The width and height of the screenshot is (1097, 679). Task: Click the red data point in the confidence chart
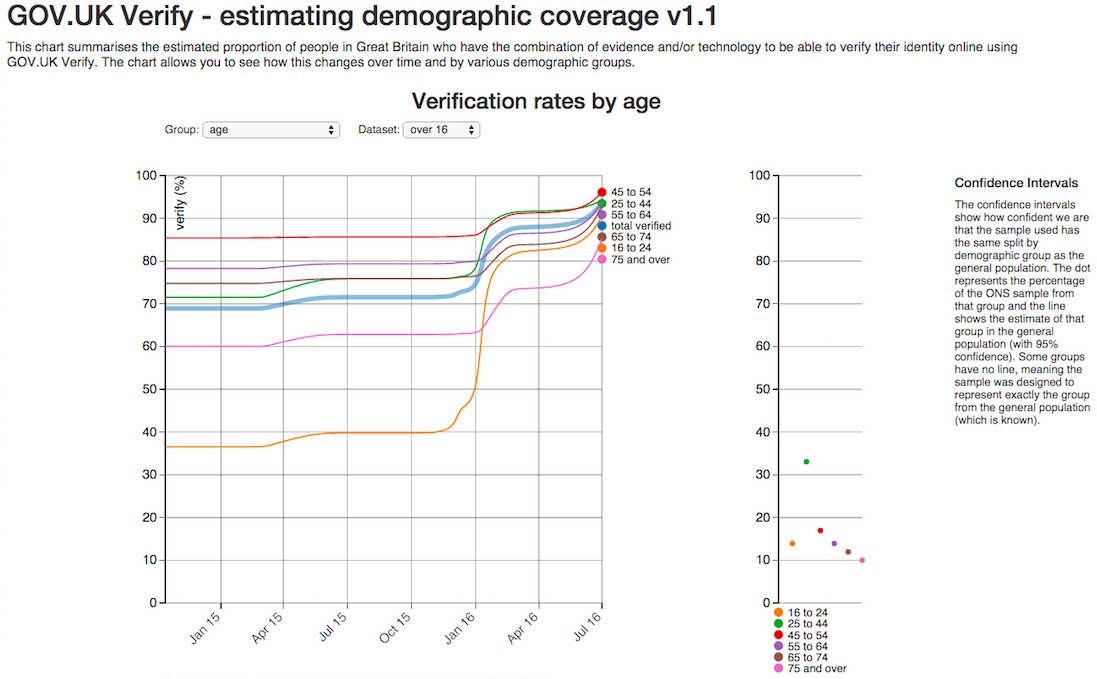point(821,531)
